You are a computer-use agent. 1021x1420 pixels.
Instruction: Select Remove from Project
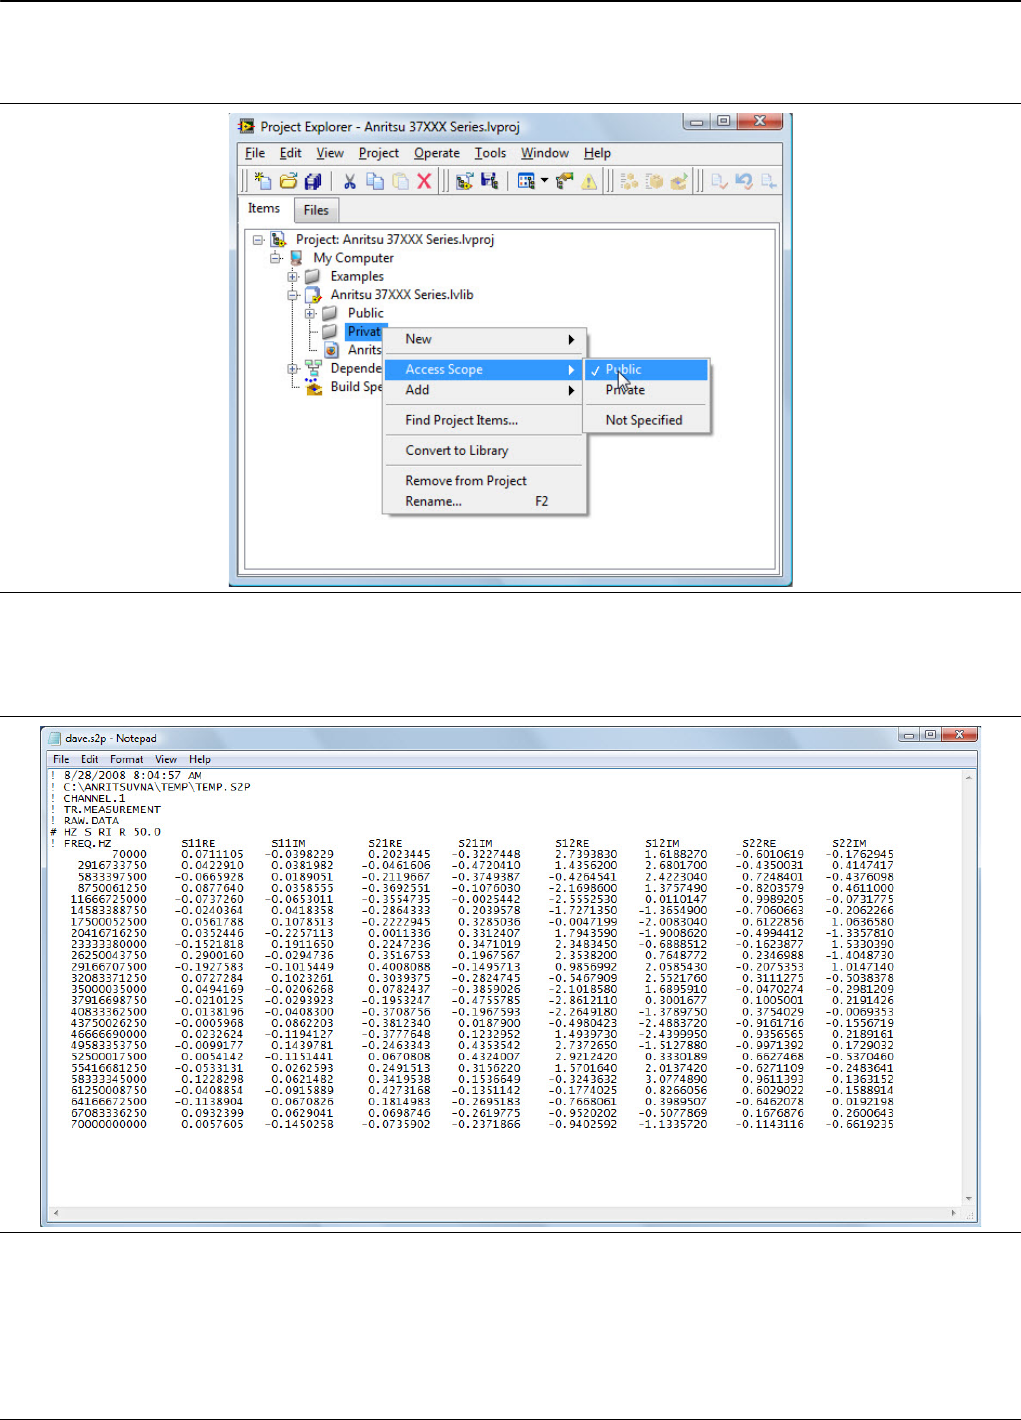(484, 481)
